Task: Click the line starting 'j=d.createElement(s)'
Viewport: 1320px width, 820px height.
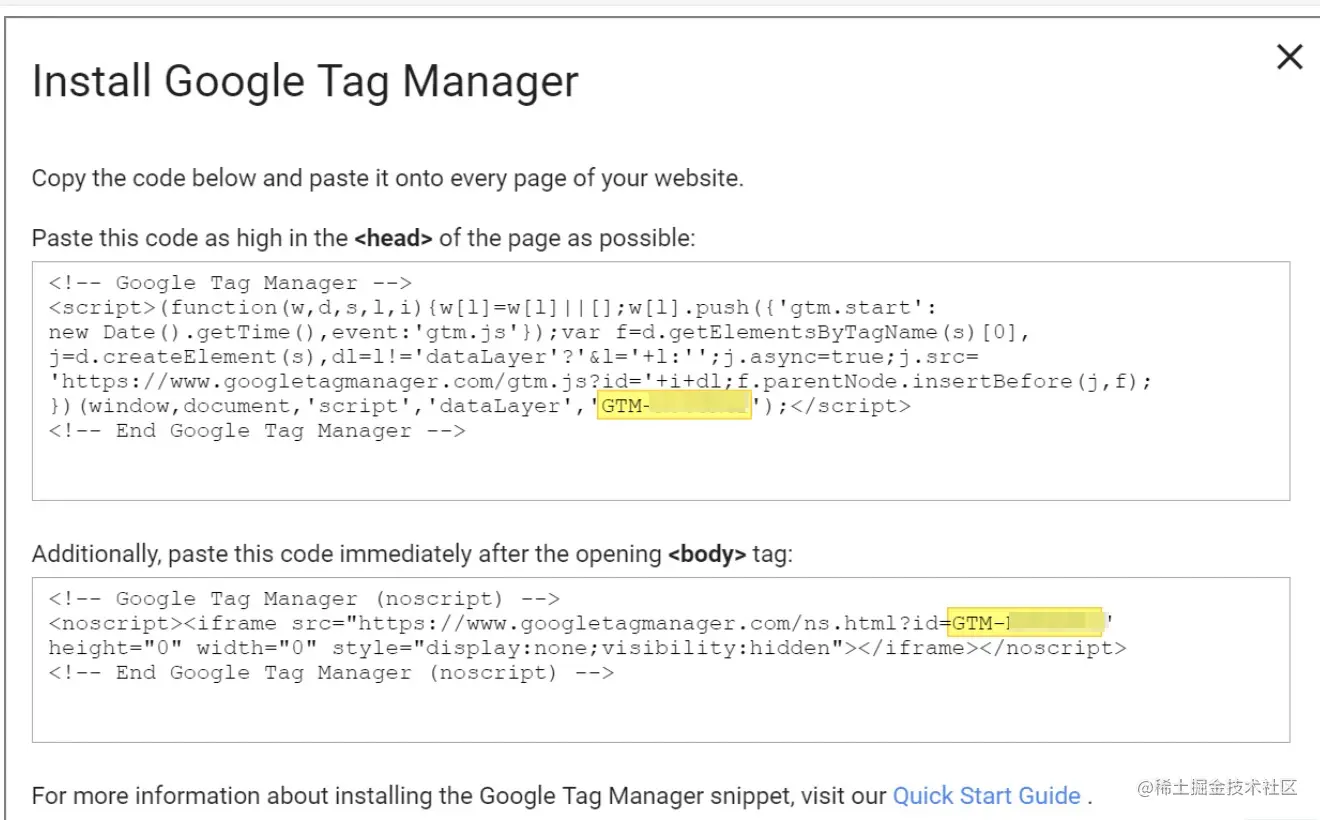Action: [x=513, y=357]
